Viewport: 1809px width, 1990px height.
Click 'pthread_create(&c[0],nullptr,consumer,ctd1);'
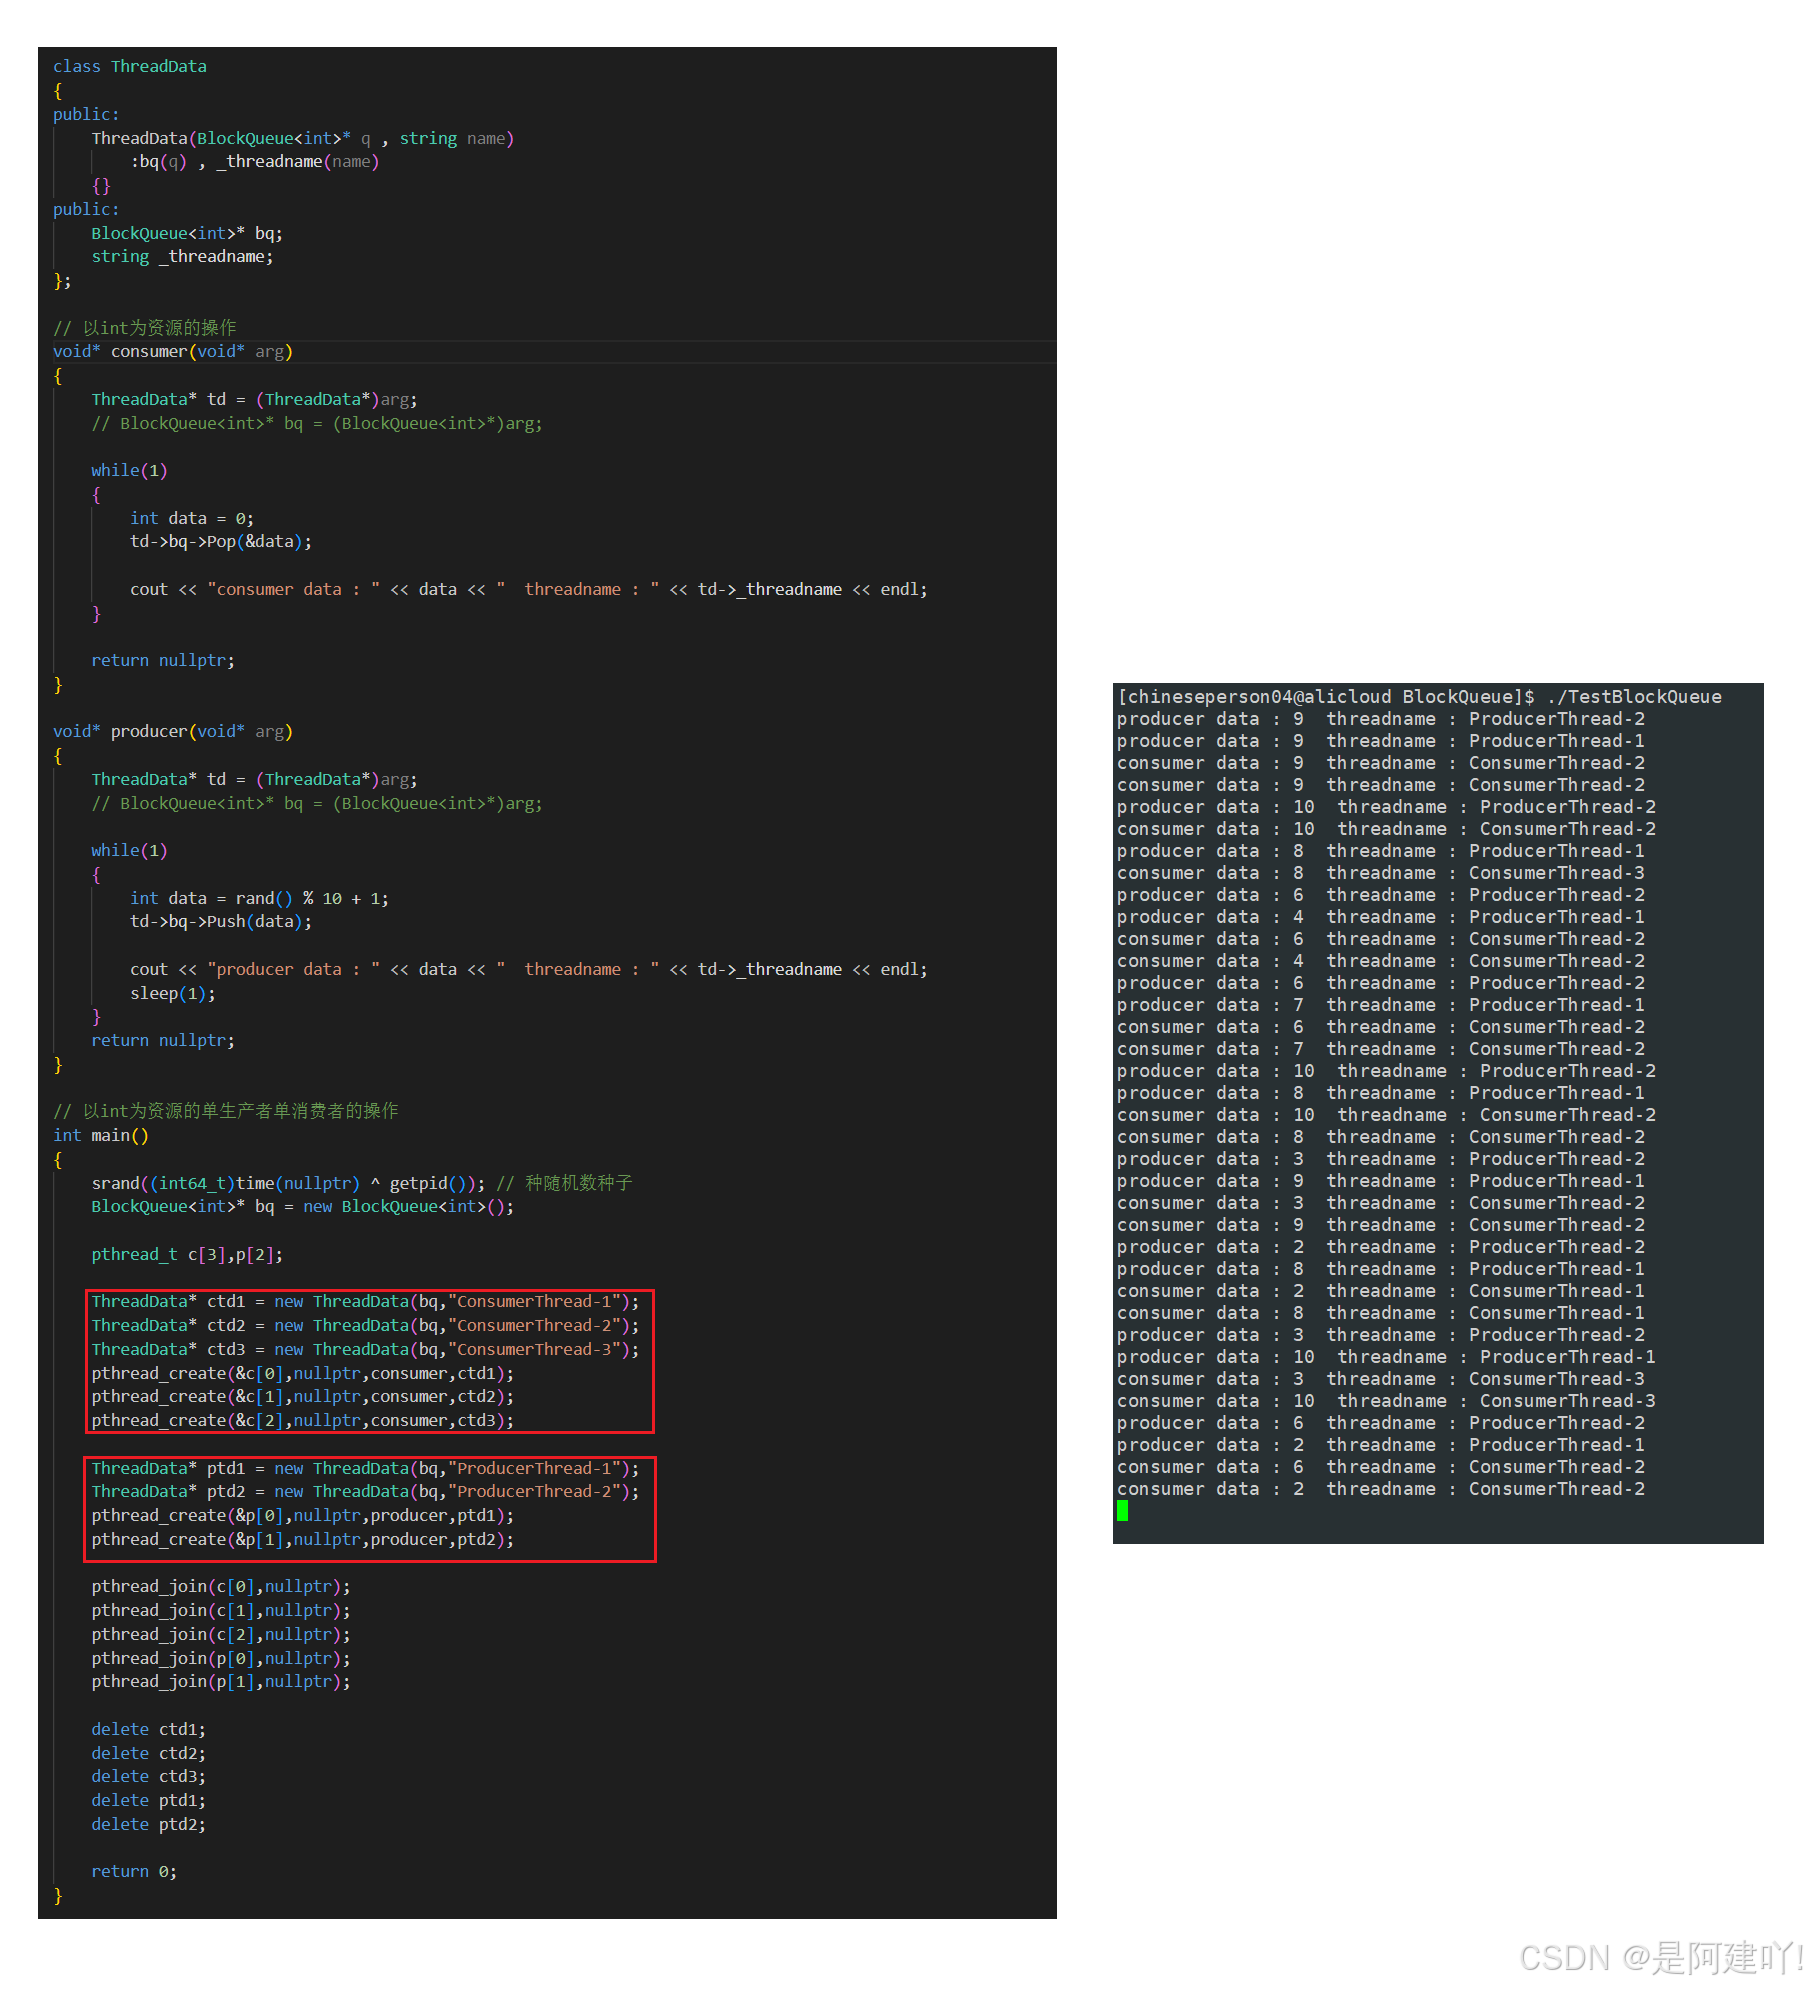[302, 1373]
